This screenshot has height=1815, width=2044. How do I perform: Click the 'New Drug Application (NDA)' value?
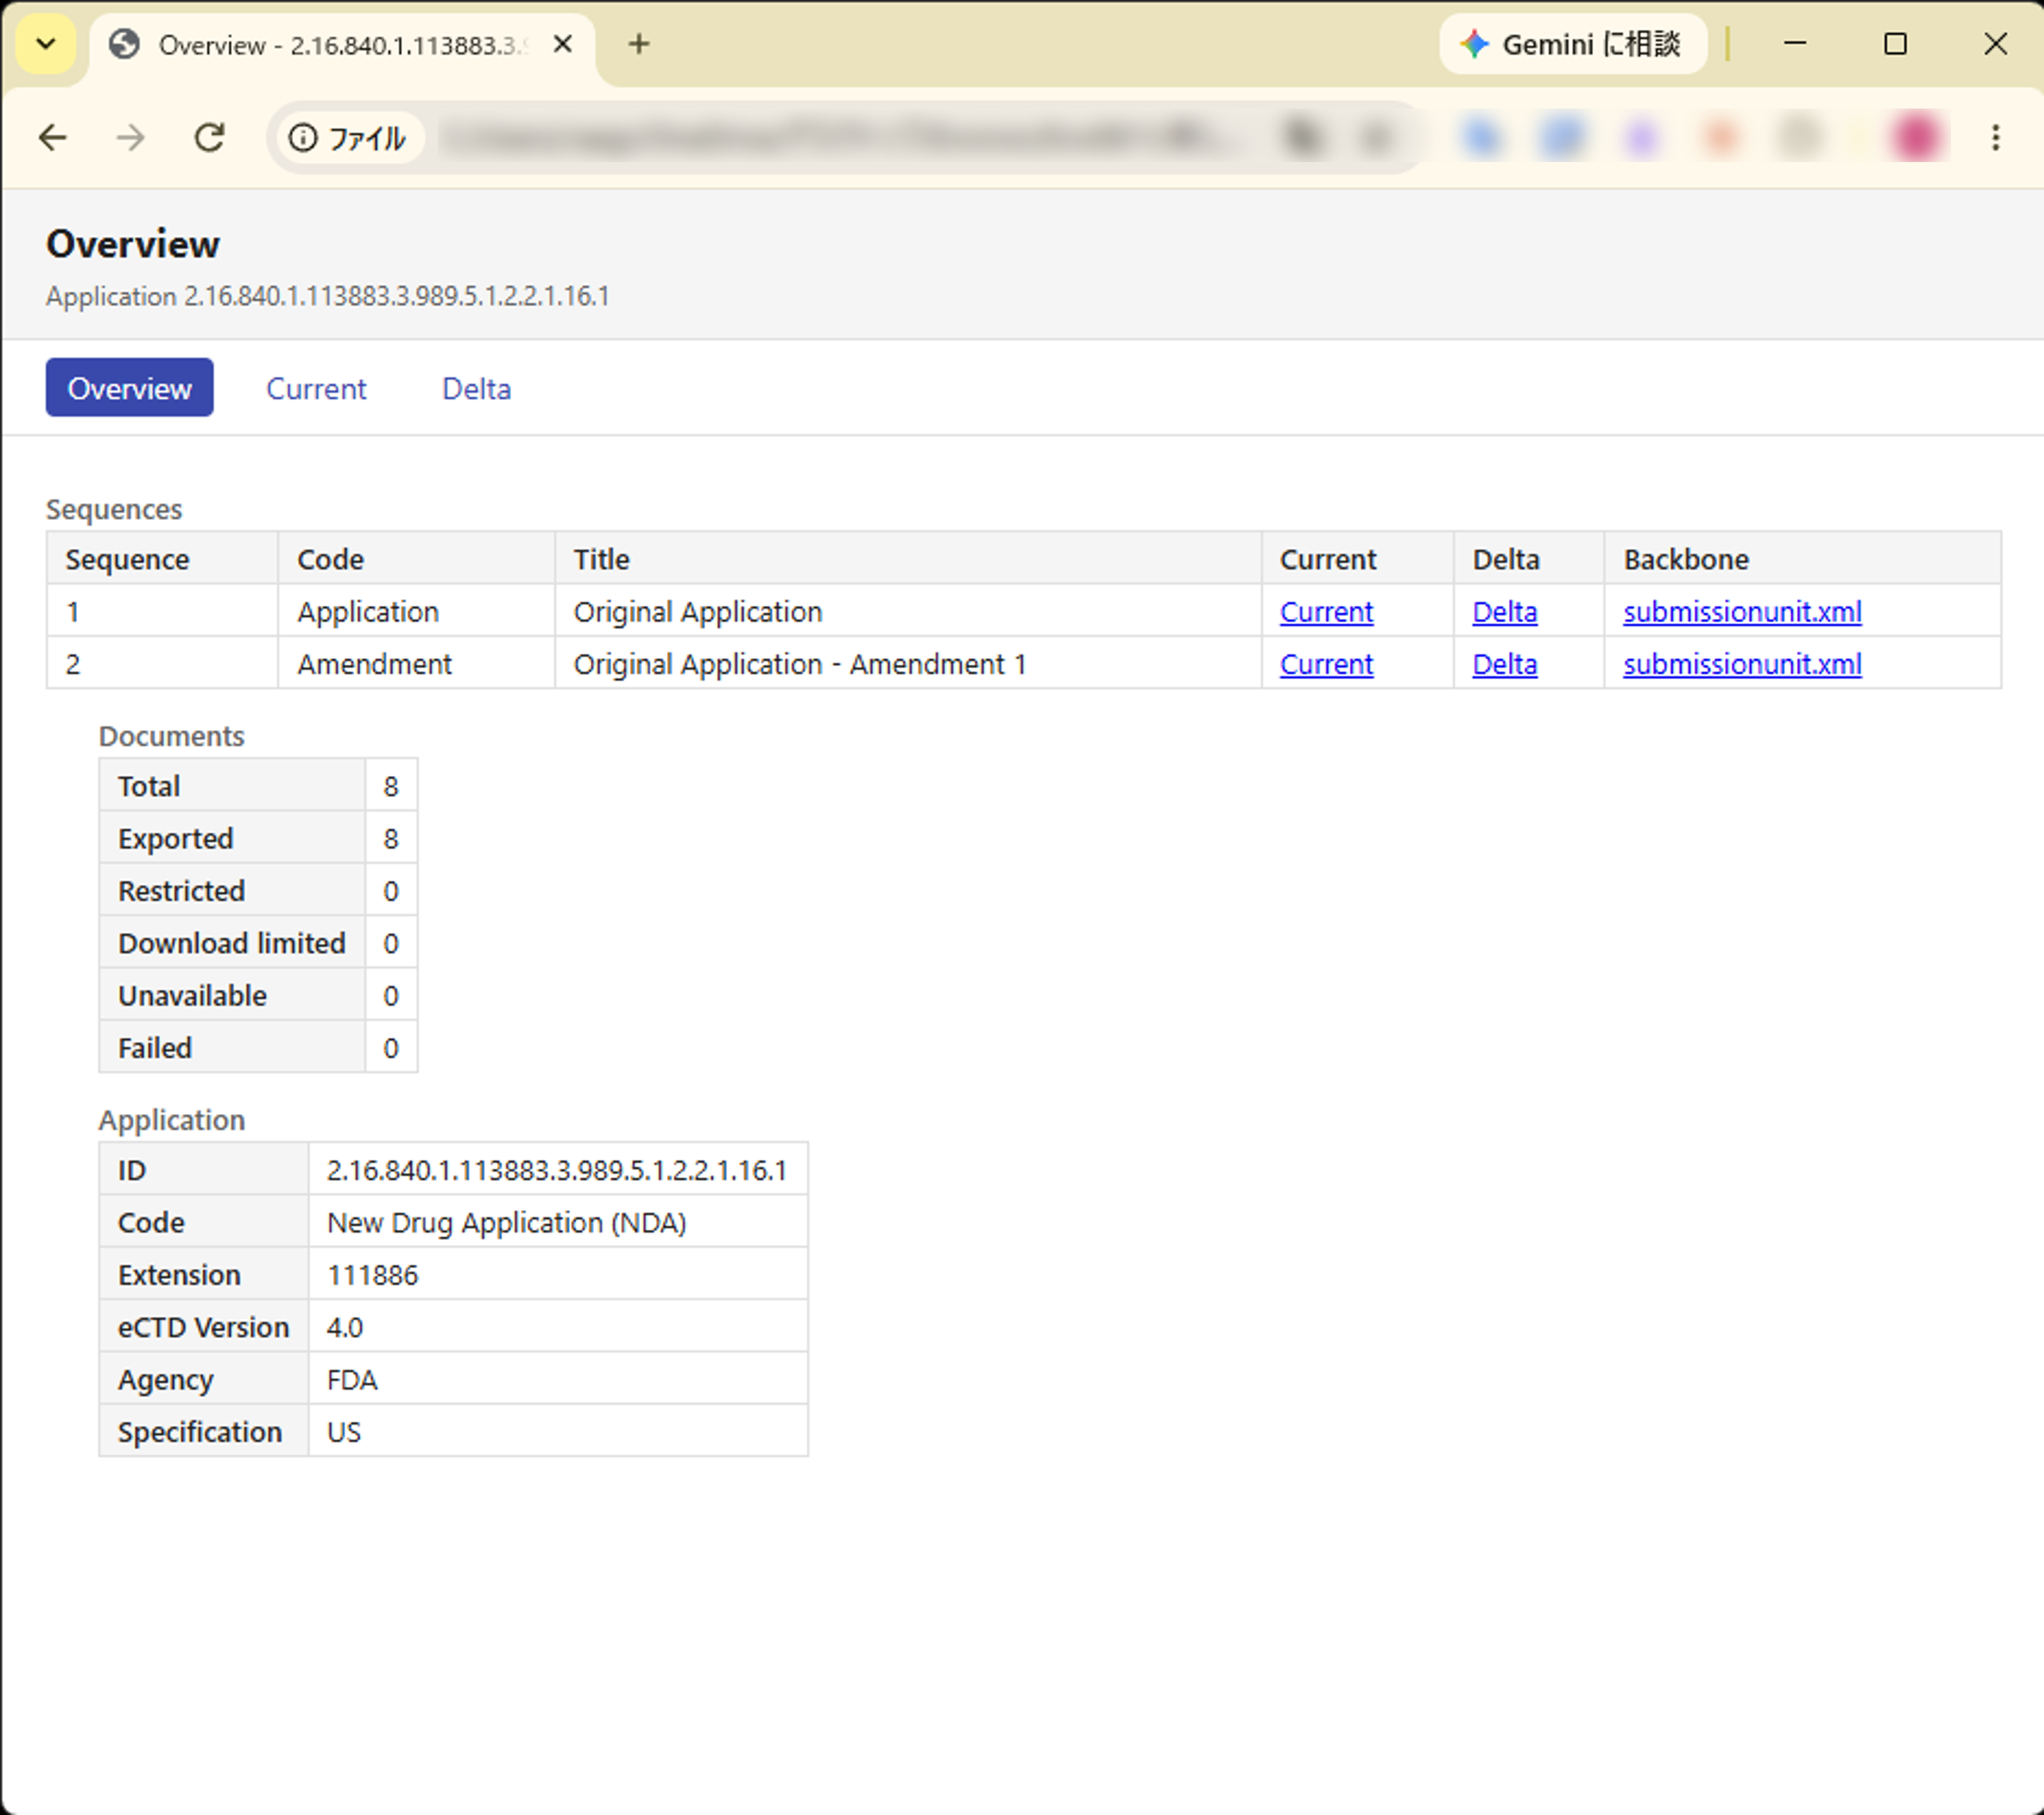[x=506, y=1223]
